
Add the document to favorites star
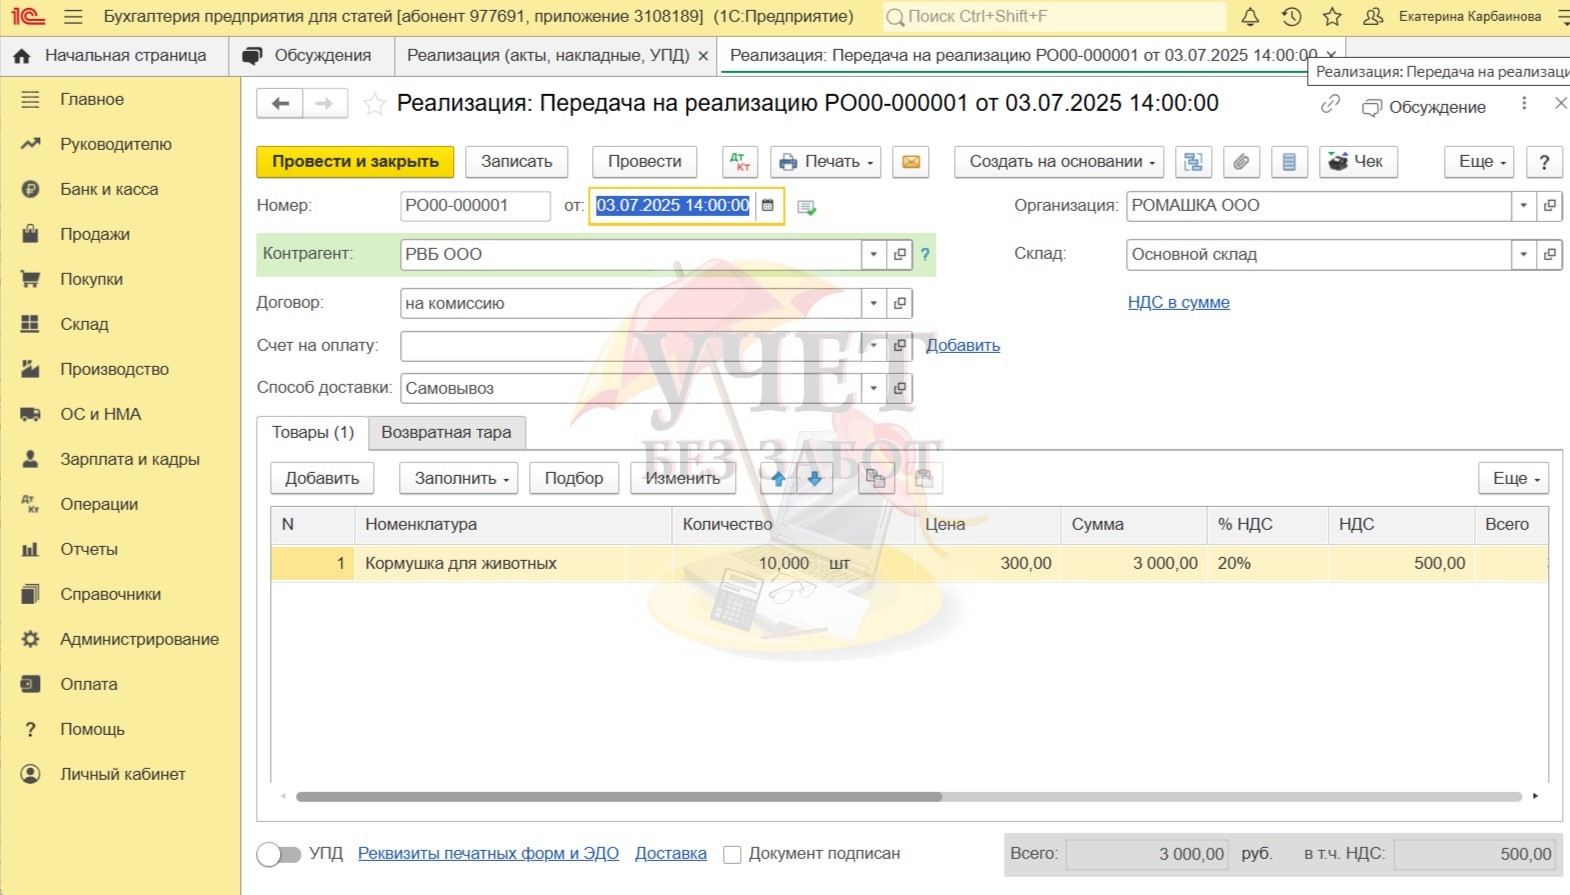click(x=374, y=104)
